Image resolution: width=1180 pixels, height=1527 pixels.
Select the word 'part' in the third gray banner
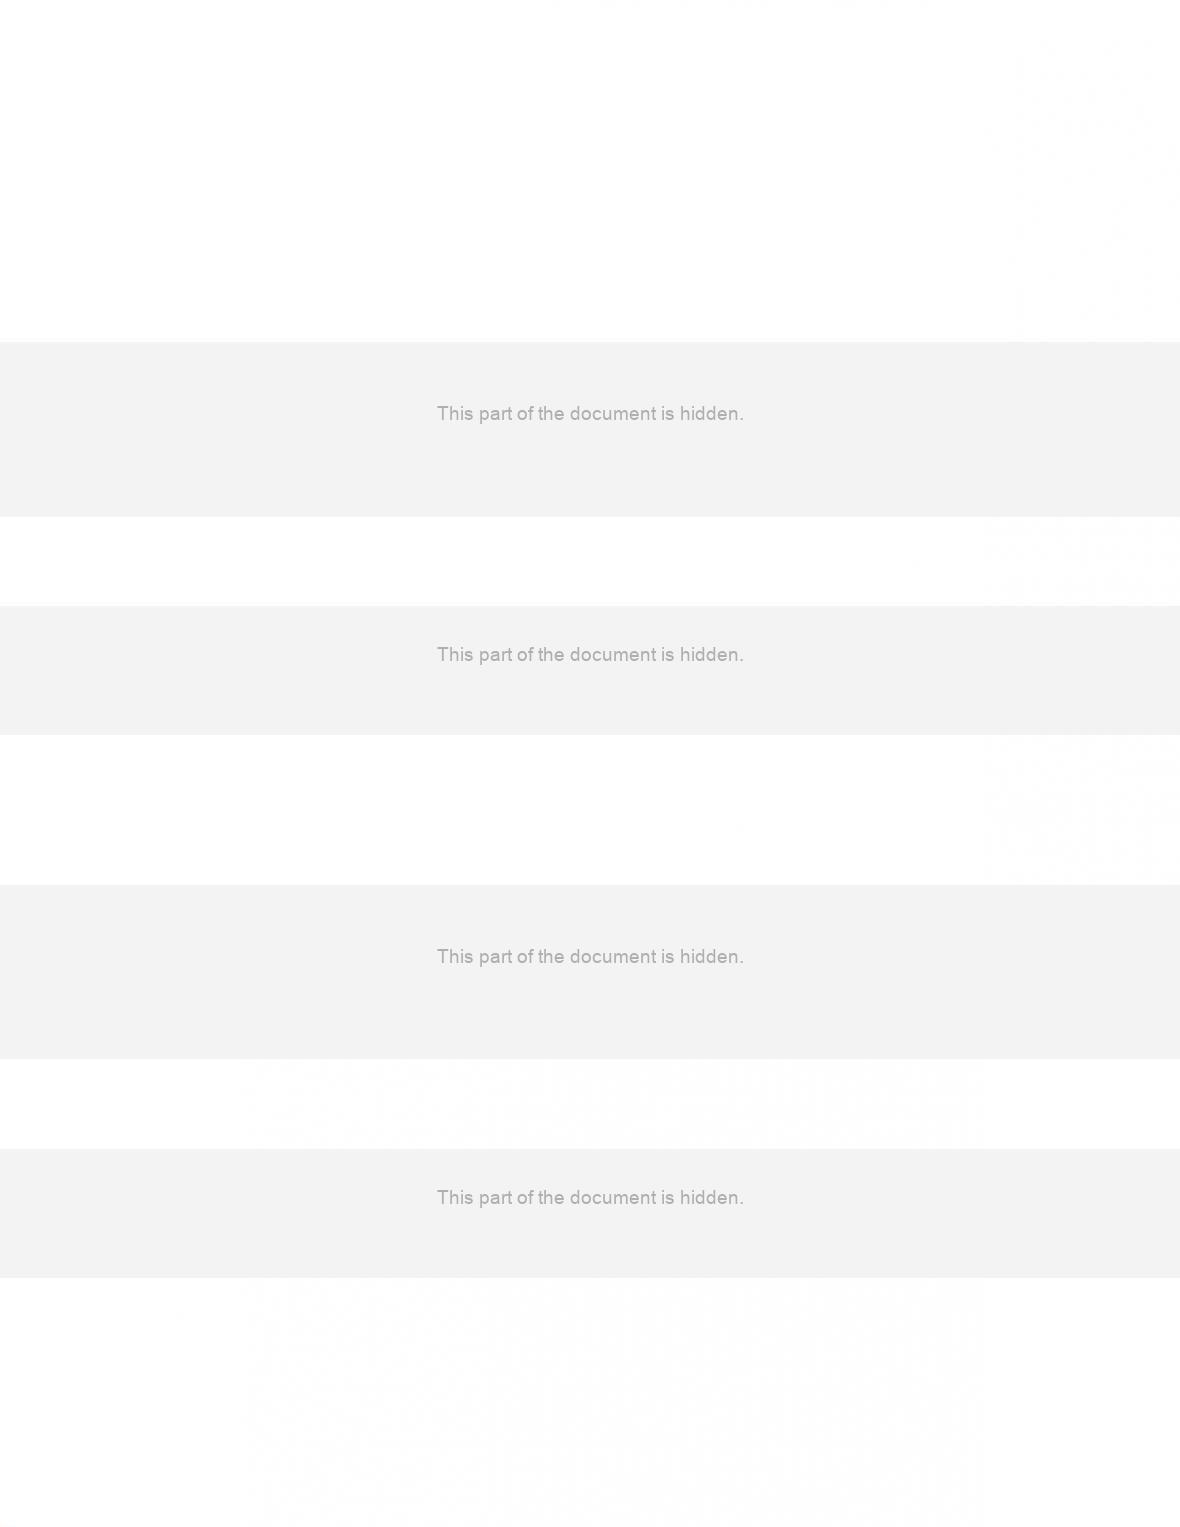[495, 957]
